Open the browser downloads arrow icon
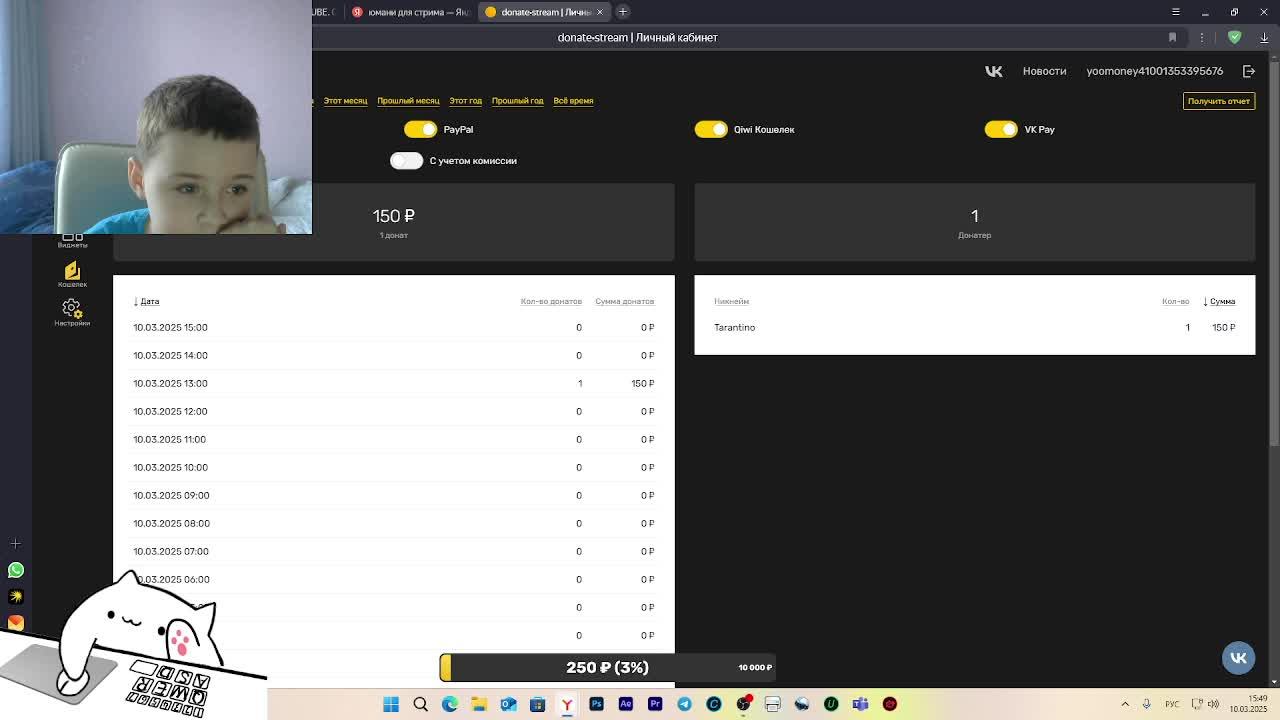 1264,37
